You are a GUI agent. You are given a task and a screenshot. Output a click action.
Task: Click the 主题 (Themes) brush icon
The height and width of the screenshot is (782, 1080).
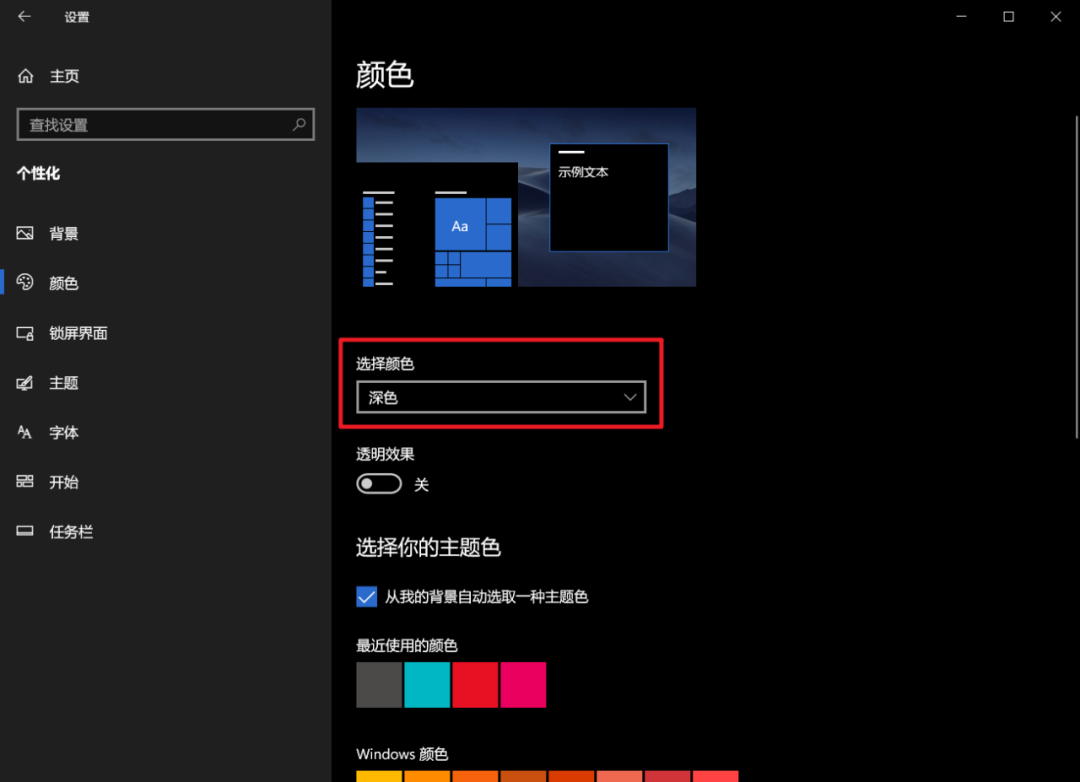click(x=24, y=382)
